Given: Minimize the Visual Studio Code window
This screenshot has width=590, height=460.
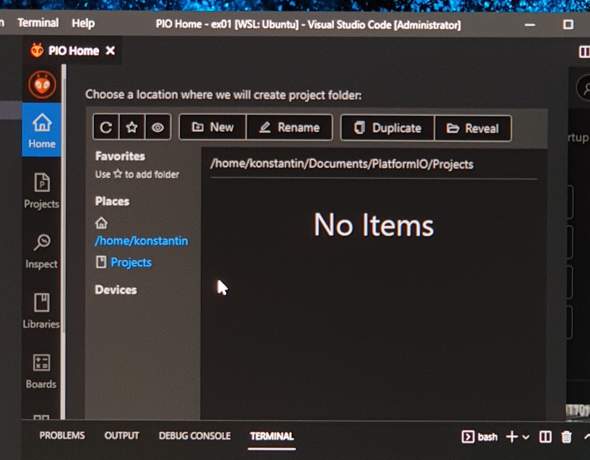Looking at the screenshot, I should 530,25.
